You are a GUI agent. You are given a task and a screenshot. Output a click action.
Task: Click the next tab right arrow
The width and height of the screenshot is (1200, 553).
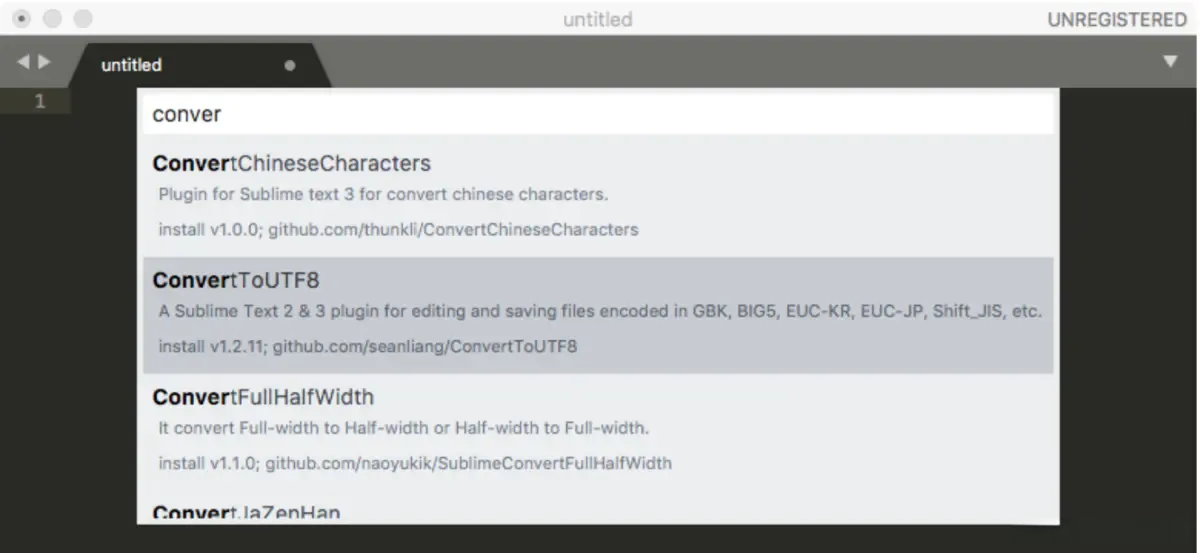pos(43,62)
